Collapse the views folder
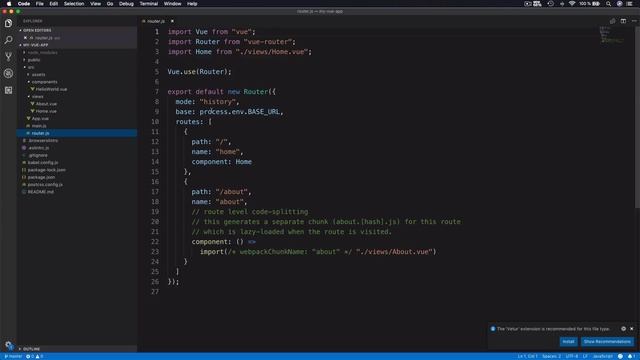640x360 pixels. 37,97
